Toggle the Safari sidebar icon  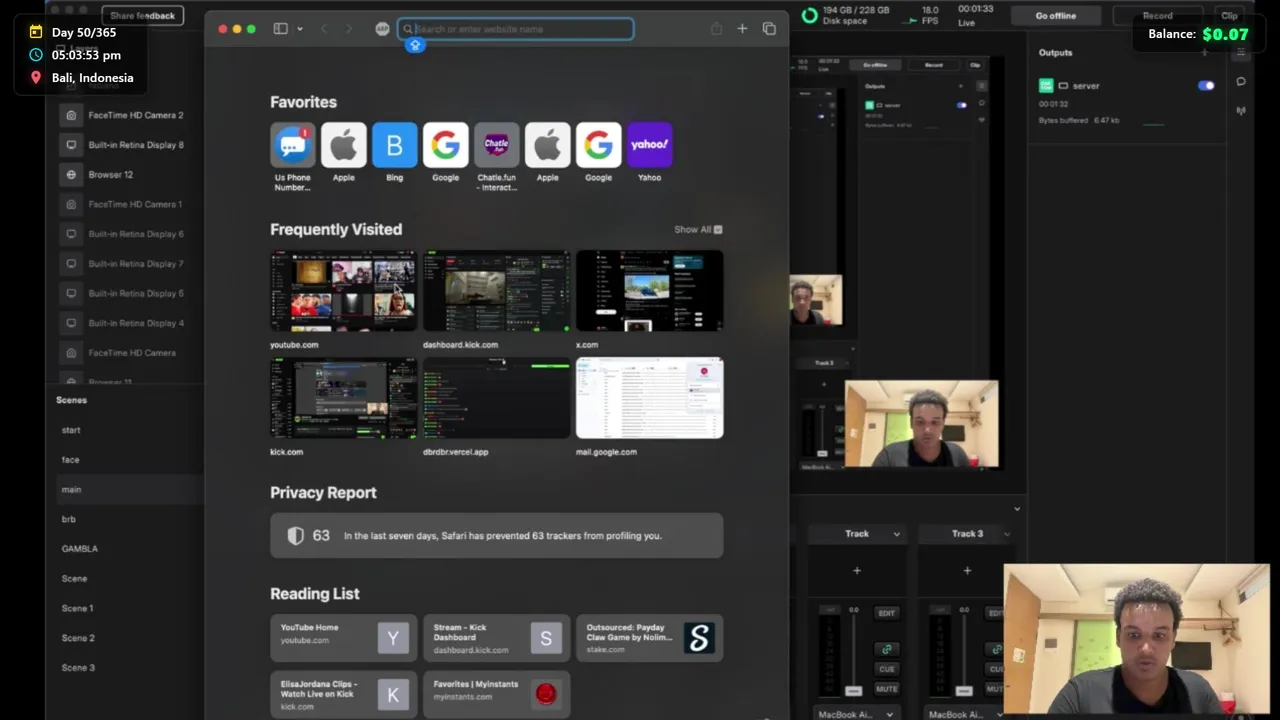[281, 29]
